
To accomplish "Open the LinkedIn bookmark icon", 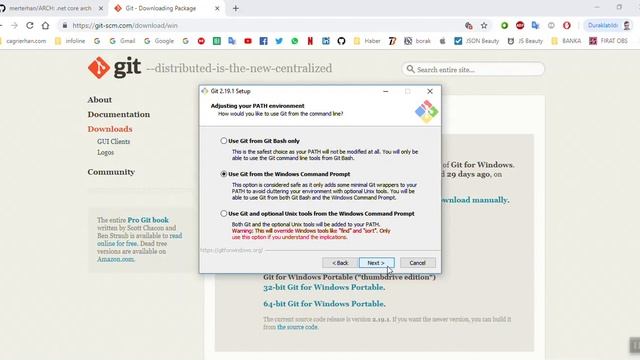I will tap(326, 41).
